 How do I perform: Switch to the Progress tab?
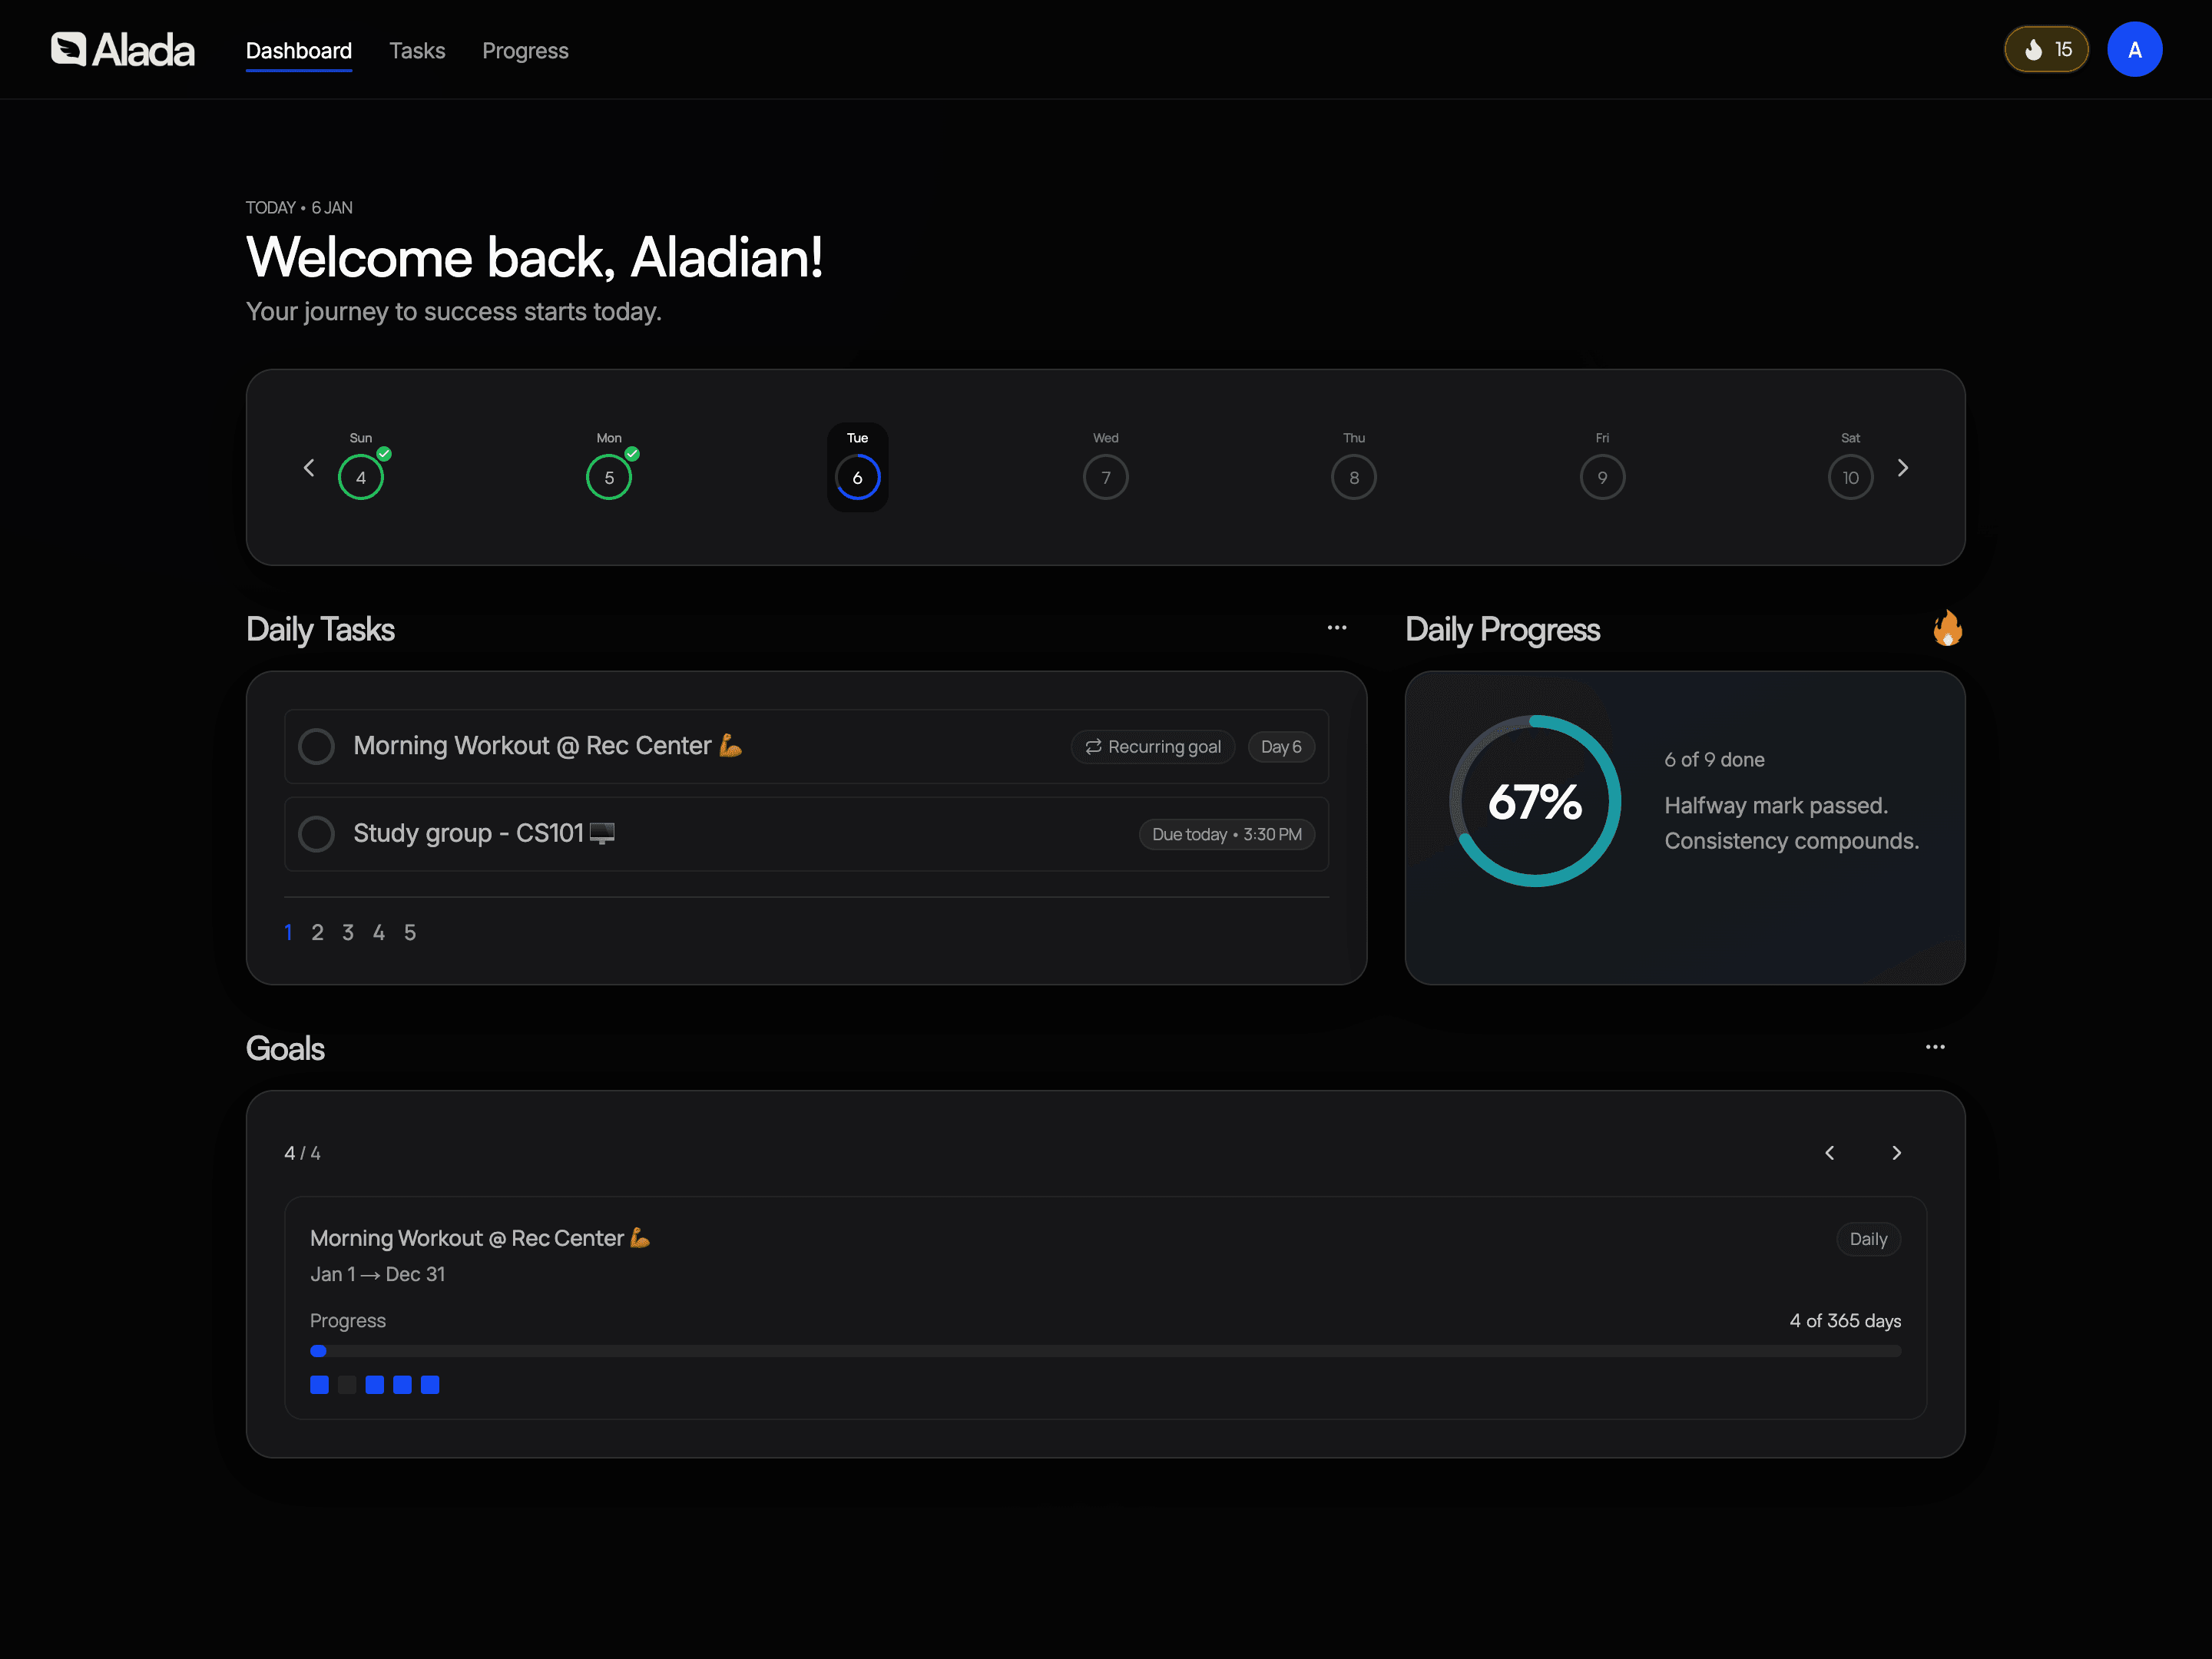525,50
